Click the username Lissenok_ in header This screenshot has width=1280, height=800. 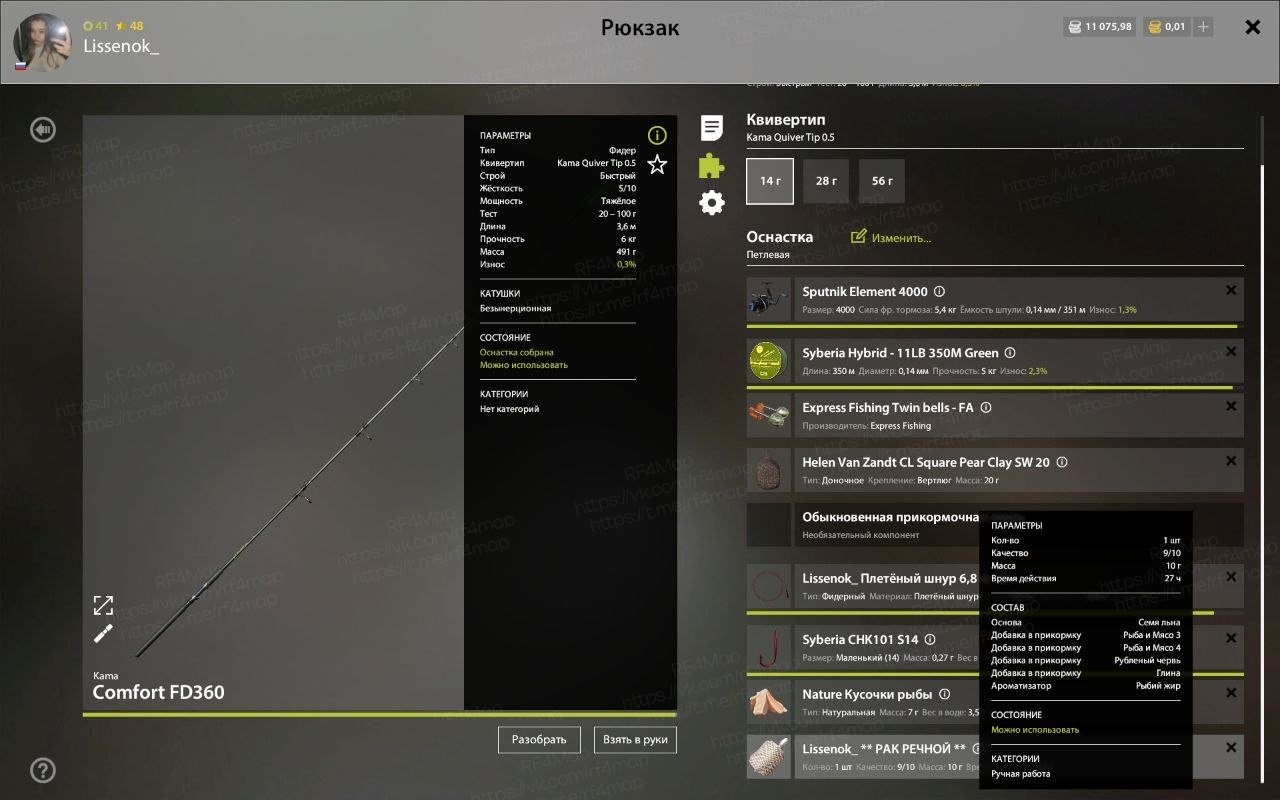click(x=121, y=46)
